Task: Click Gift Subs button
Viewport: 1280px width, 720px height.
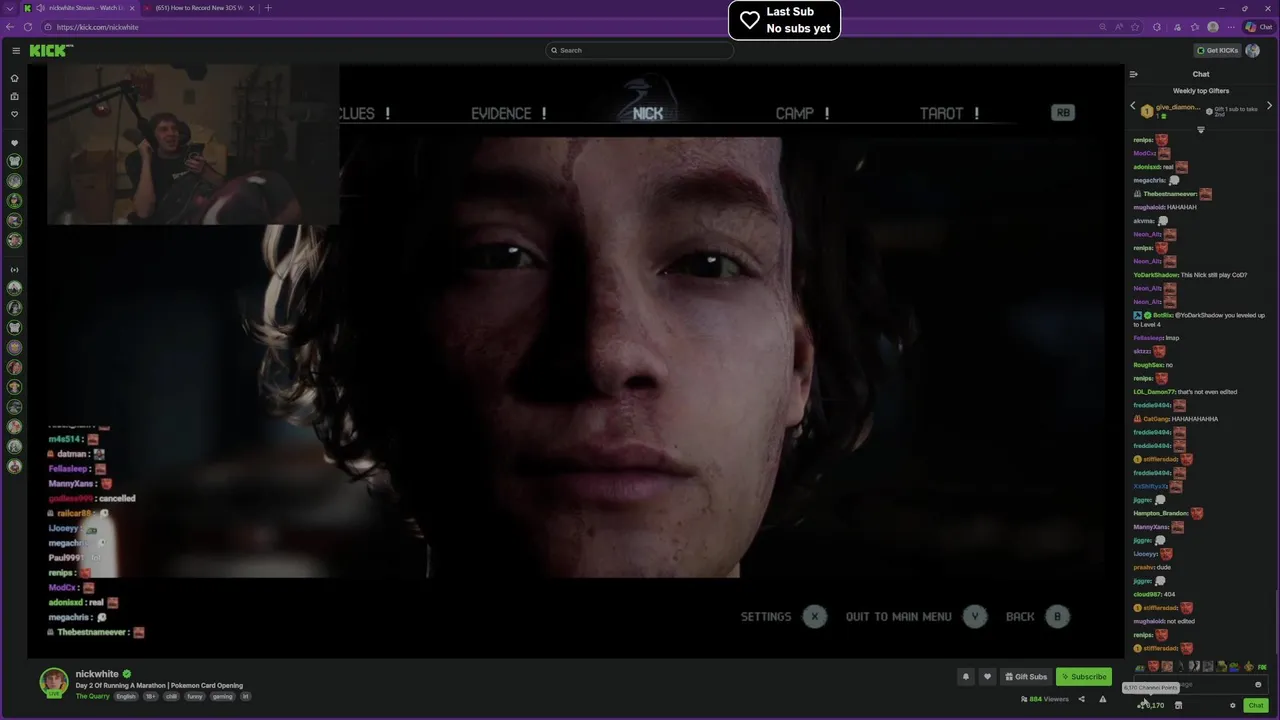Action: click(x=1026, y=677)
